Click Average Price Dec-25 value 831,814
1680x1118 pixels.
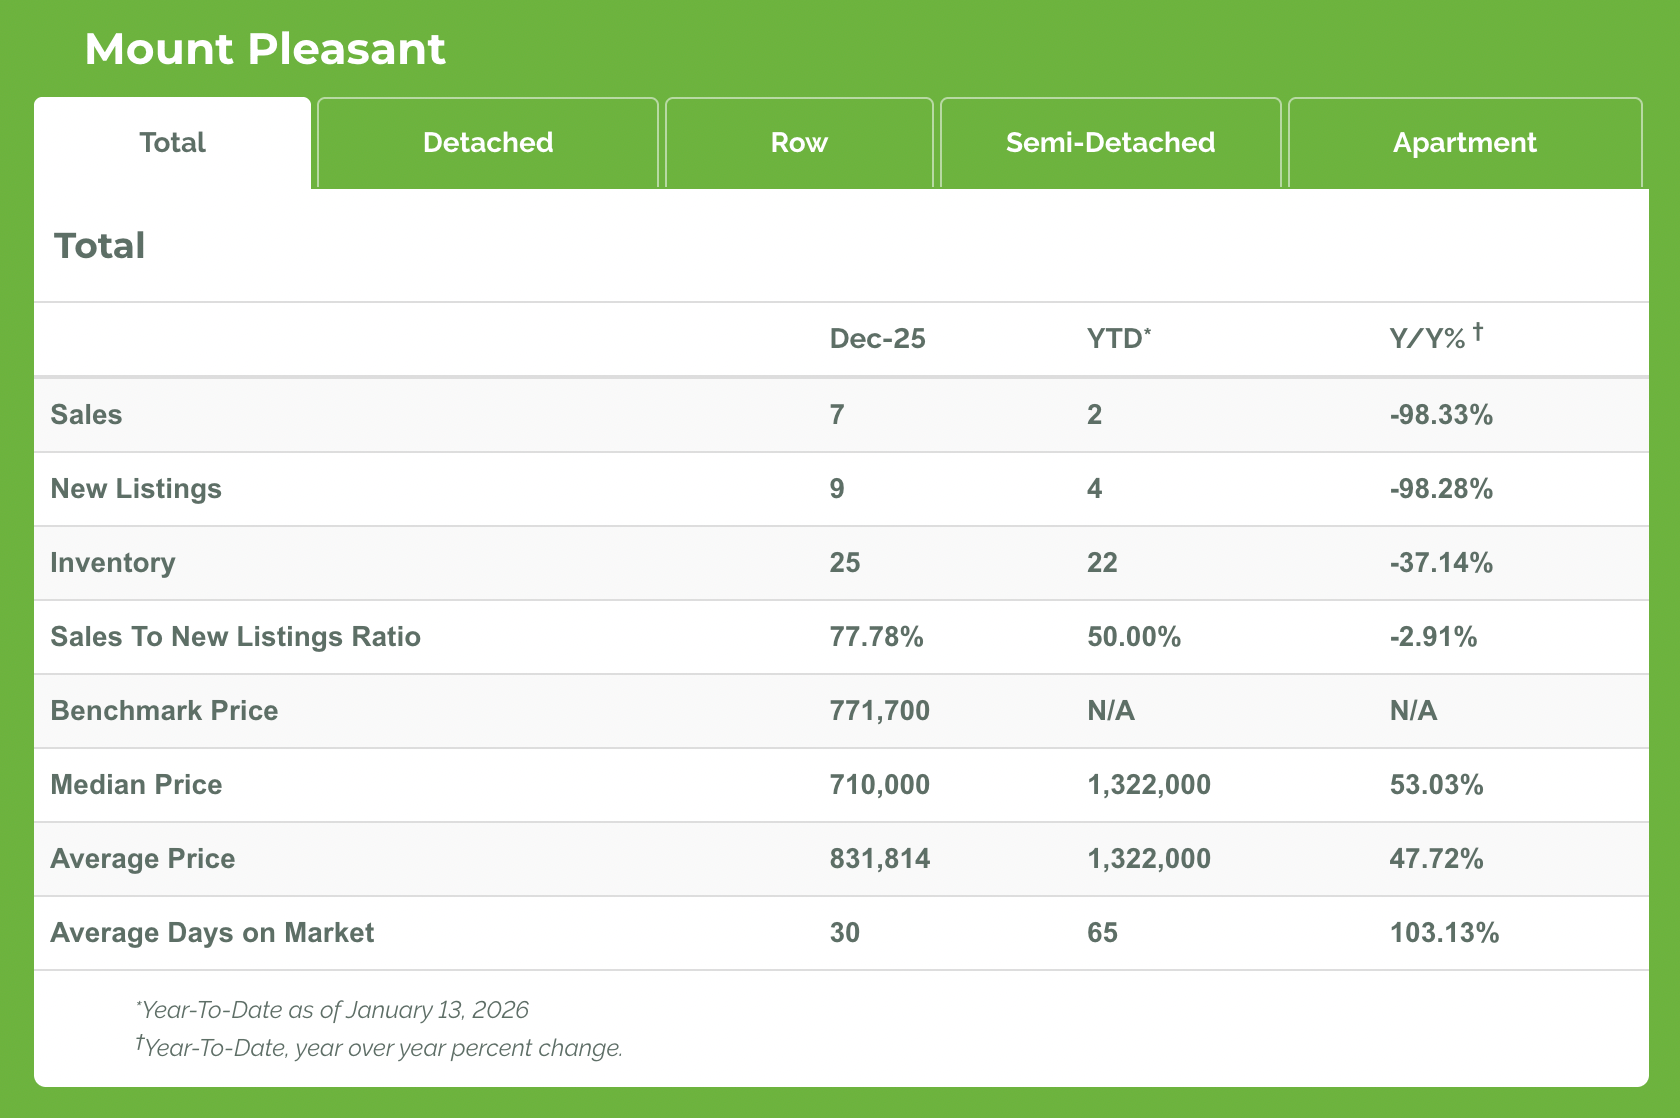tap(879, 859)
